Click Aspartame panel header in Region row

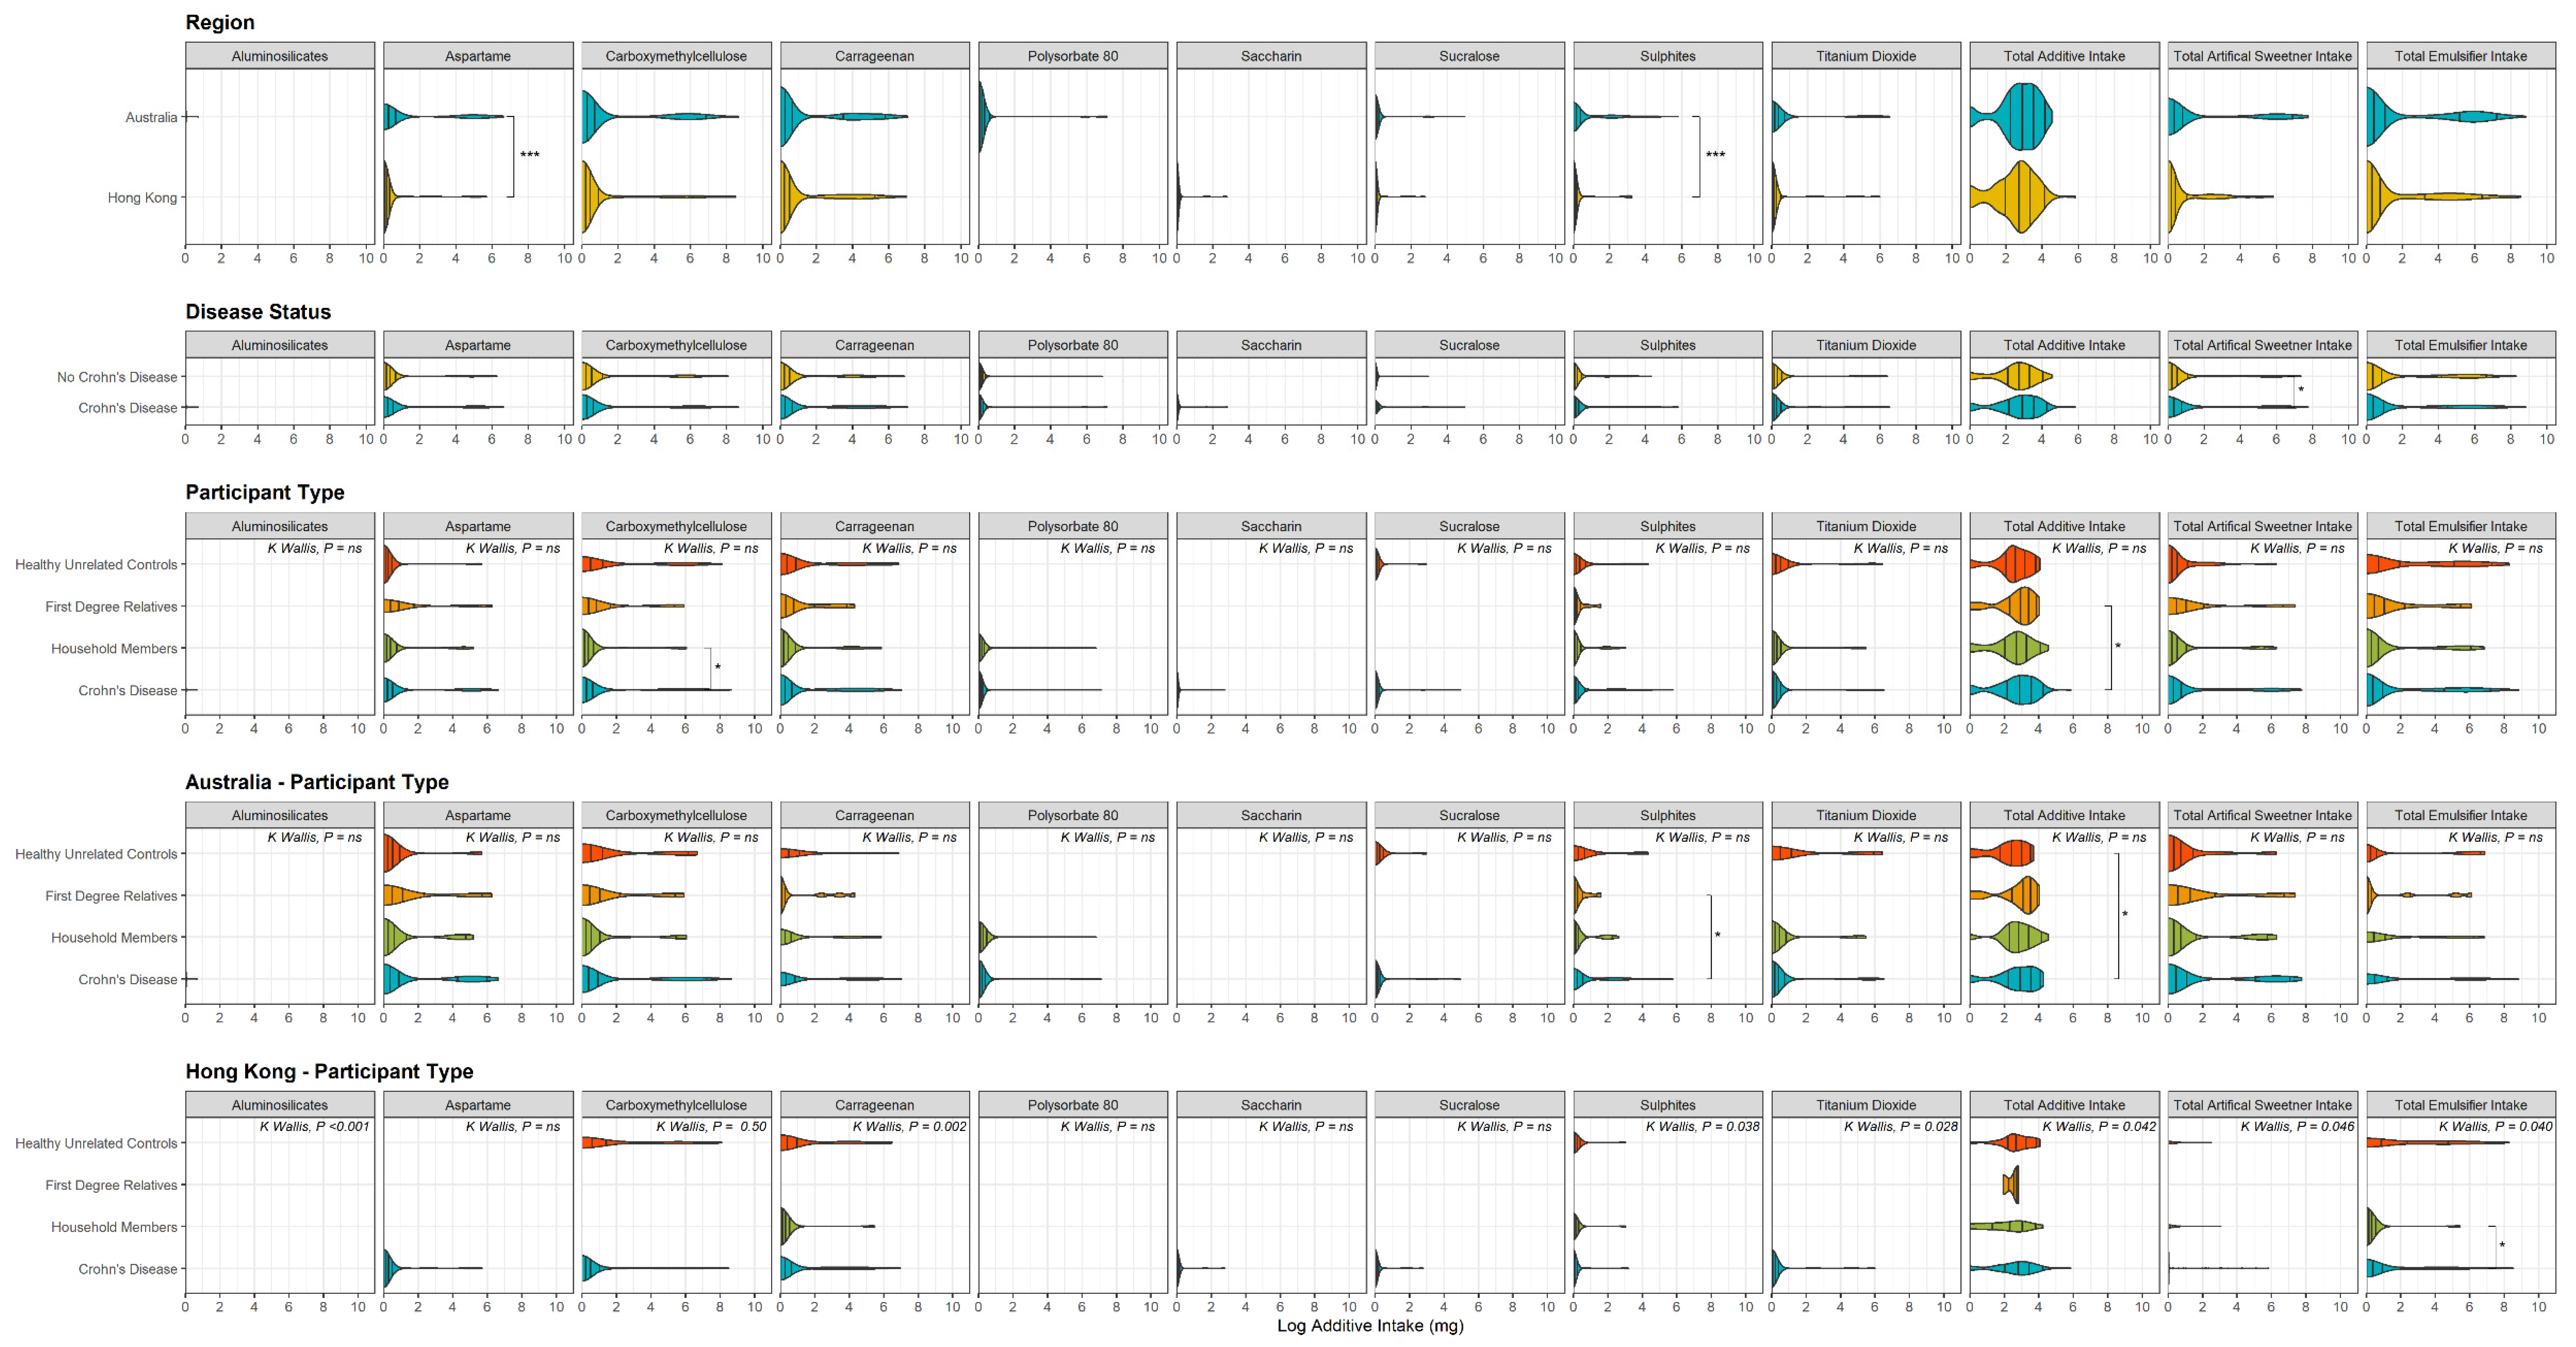tap(478, 56)
